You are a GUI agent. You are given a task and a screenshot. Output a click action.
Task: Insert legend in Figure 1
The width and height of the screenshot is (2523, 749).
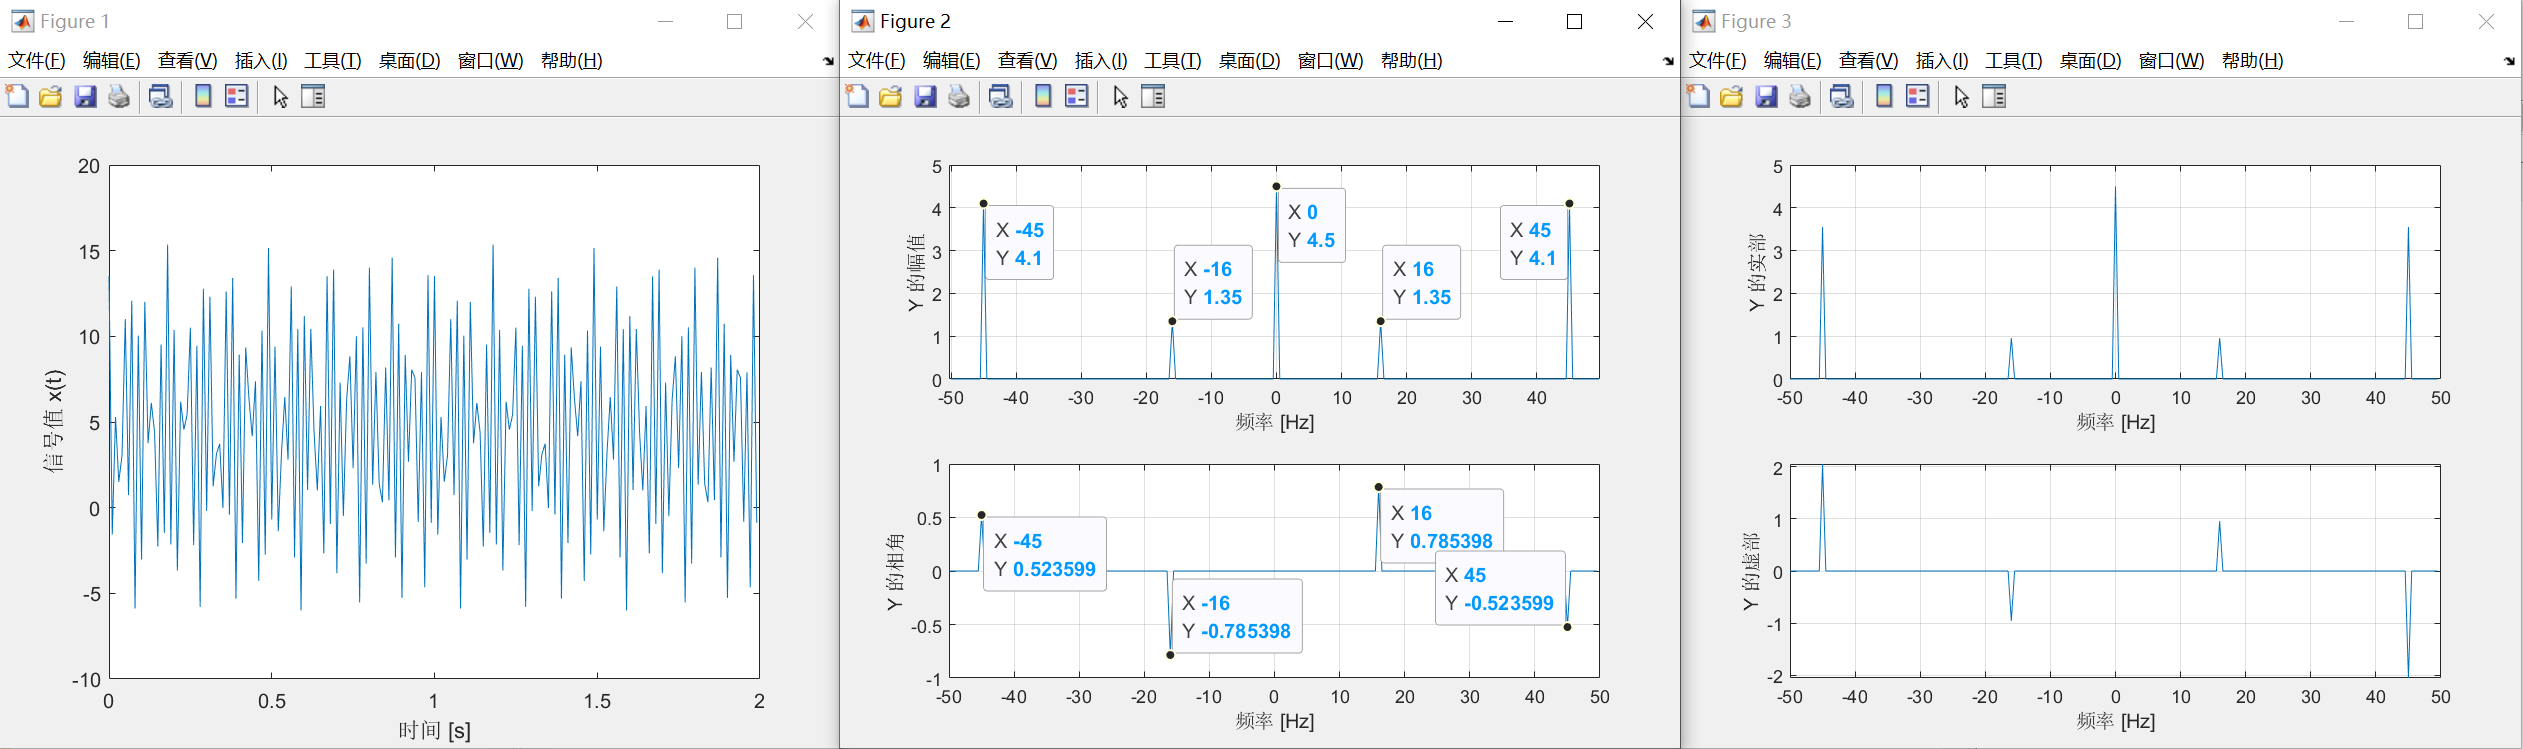click(x=237, y=96)
